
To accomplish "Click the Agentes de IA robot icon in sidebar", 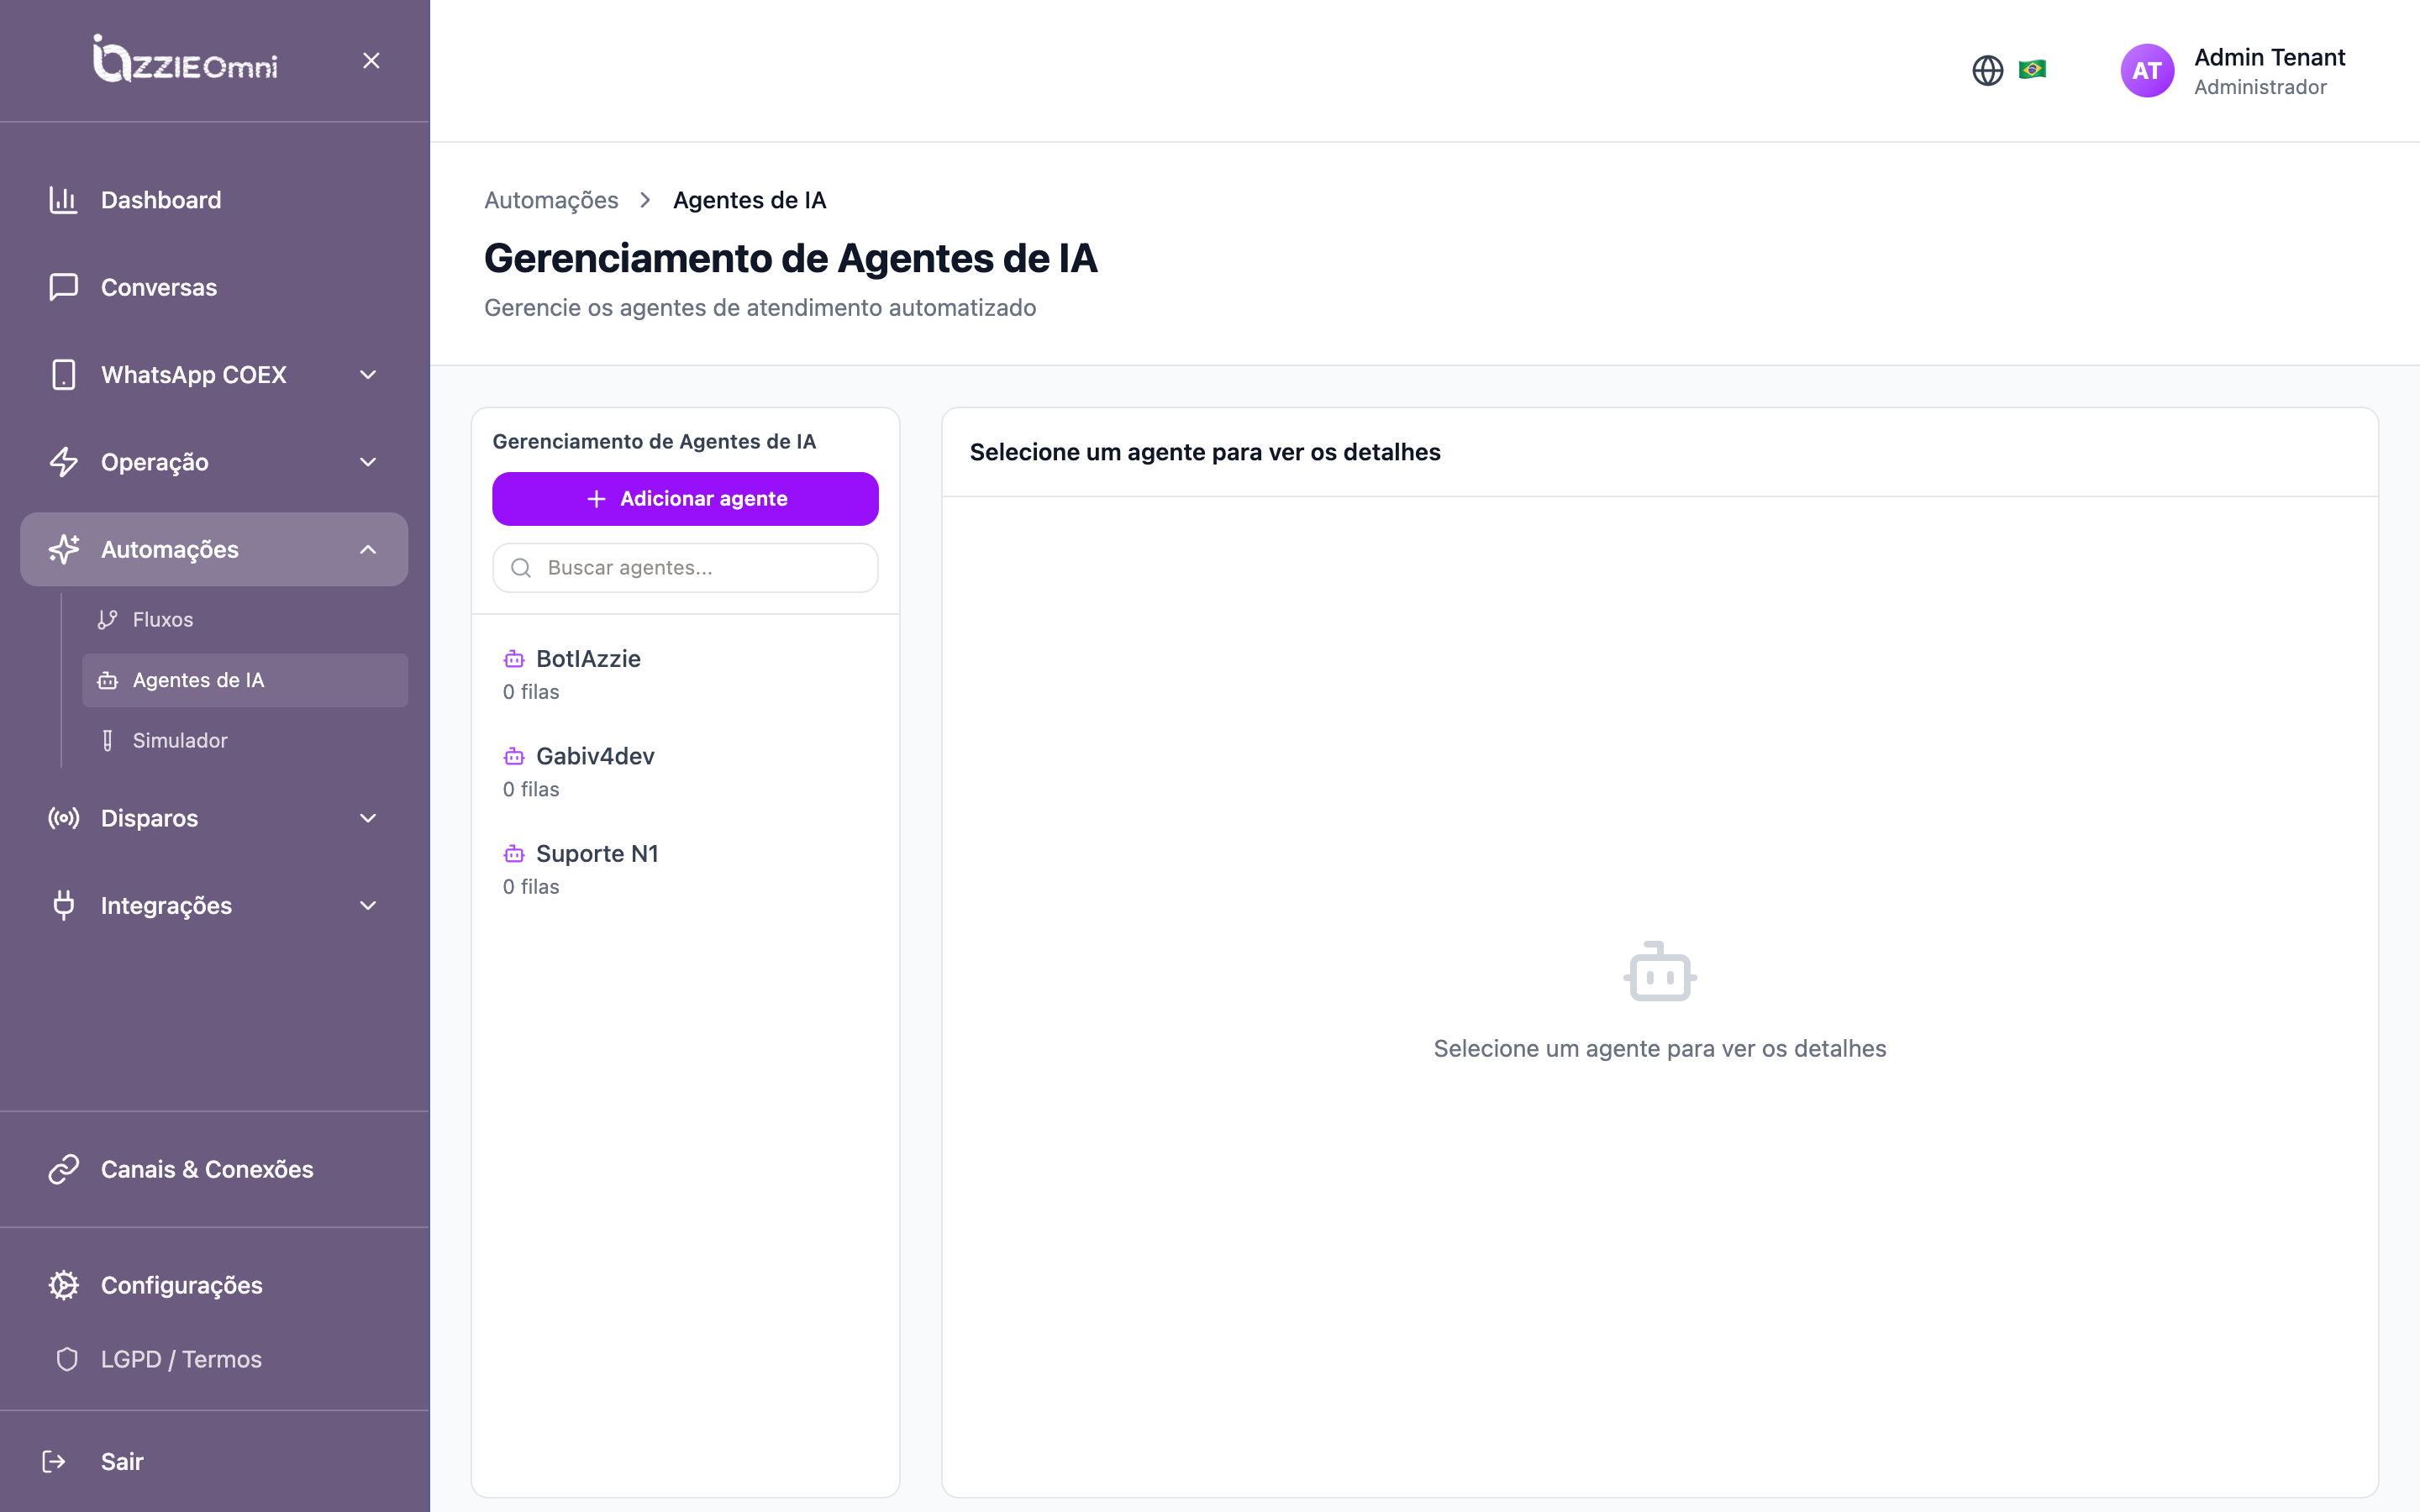I will pyautogui.click(x=107, y=680).
